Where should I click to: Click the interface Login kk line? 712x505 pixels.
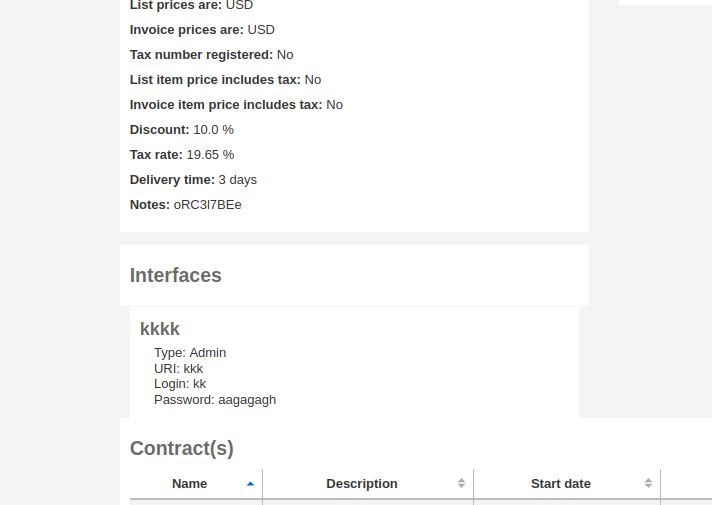(x=180, y=384)
